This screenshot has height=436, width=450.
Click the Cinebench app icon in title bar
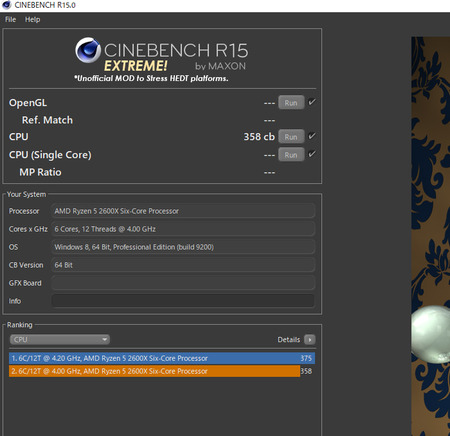tap(6, 5)
